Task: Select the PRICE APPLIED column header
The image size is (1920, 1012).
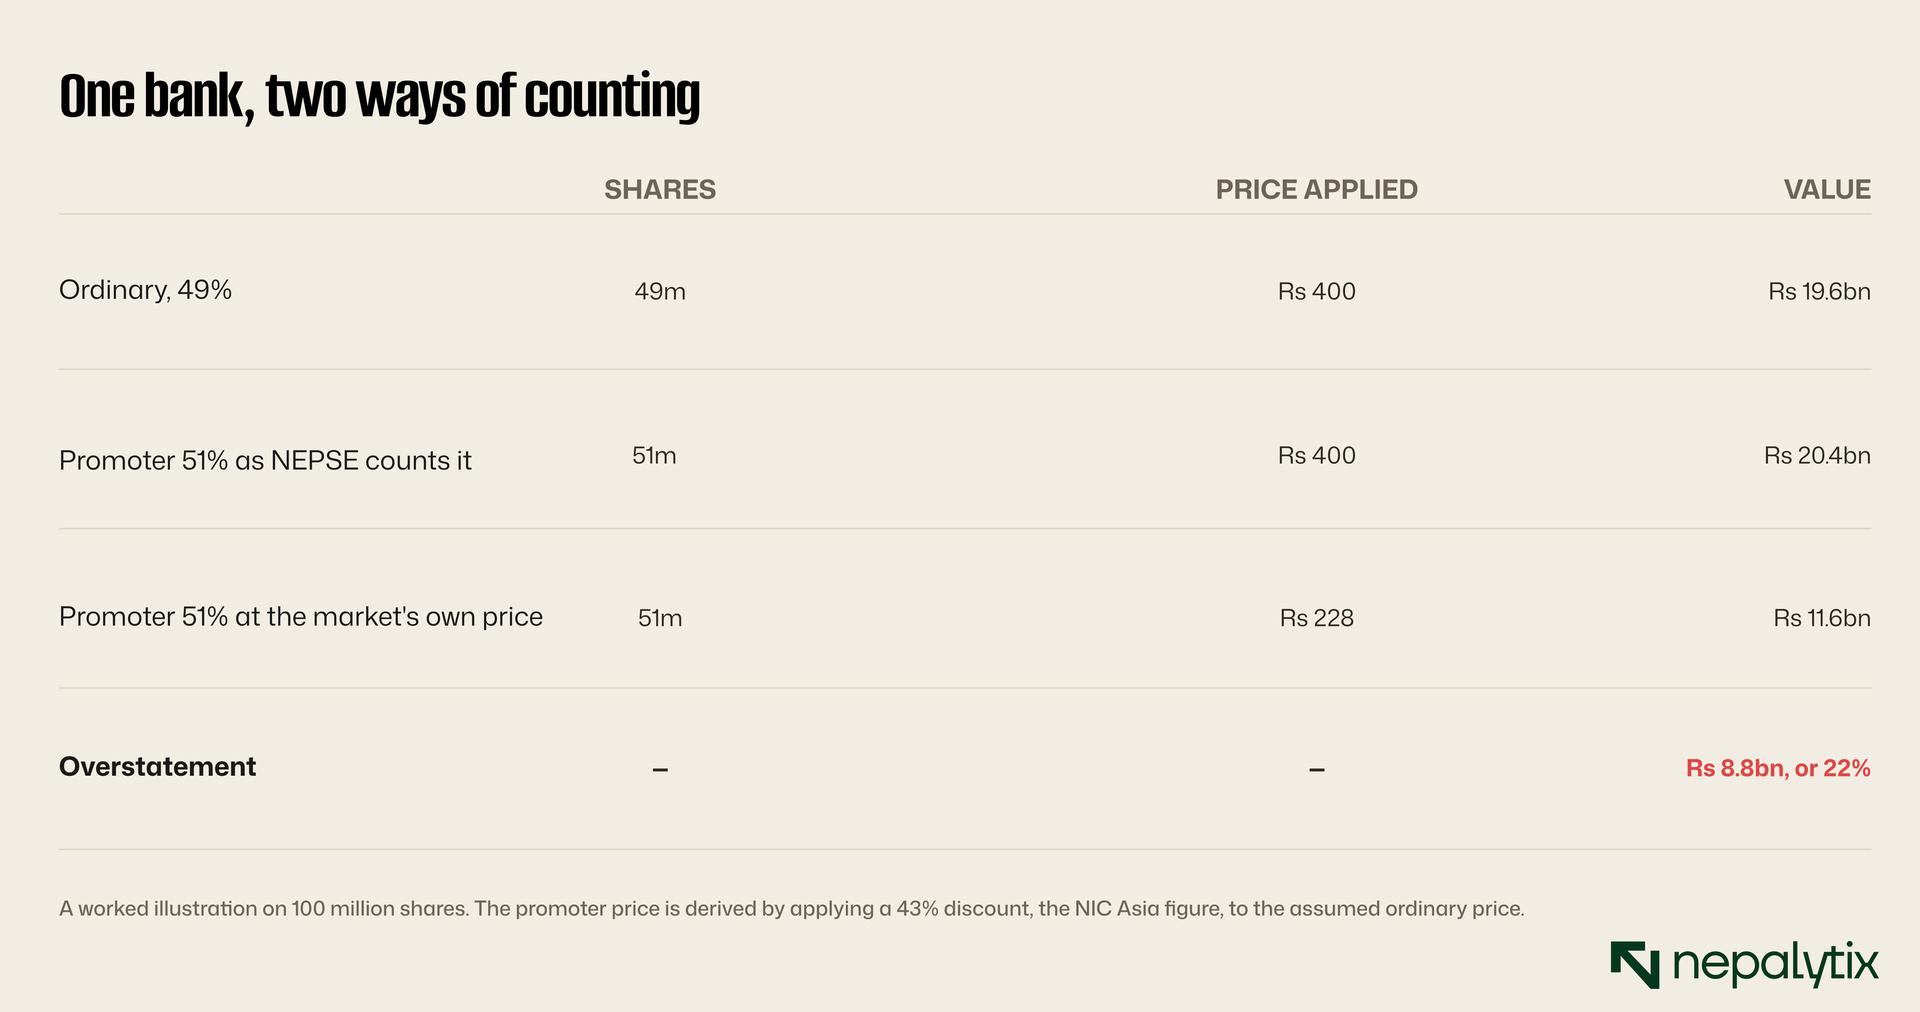Action: pos(1316,190)
